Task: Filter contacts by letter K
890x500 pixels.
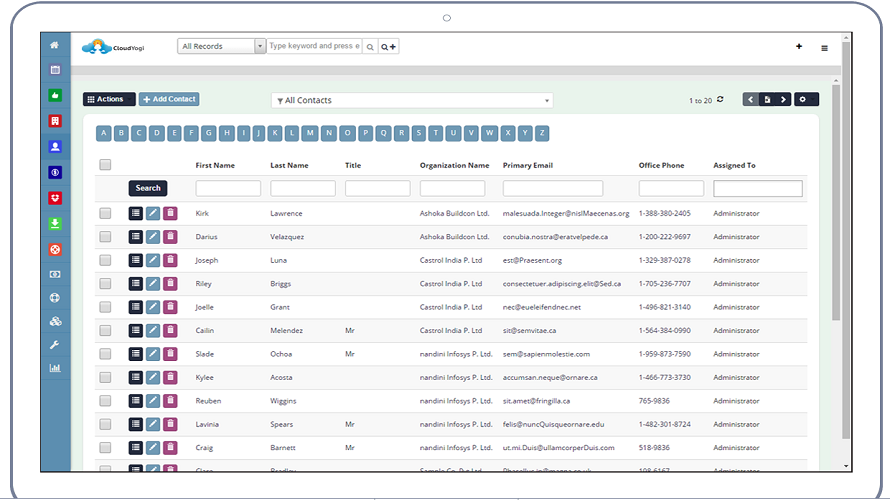Action: tap(275, 133)
